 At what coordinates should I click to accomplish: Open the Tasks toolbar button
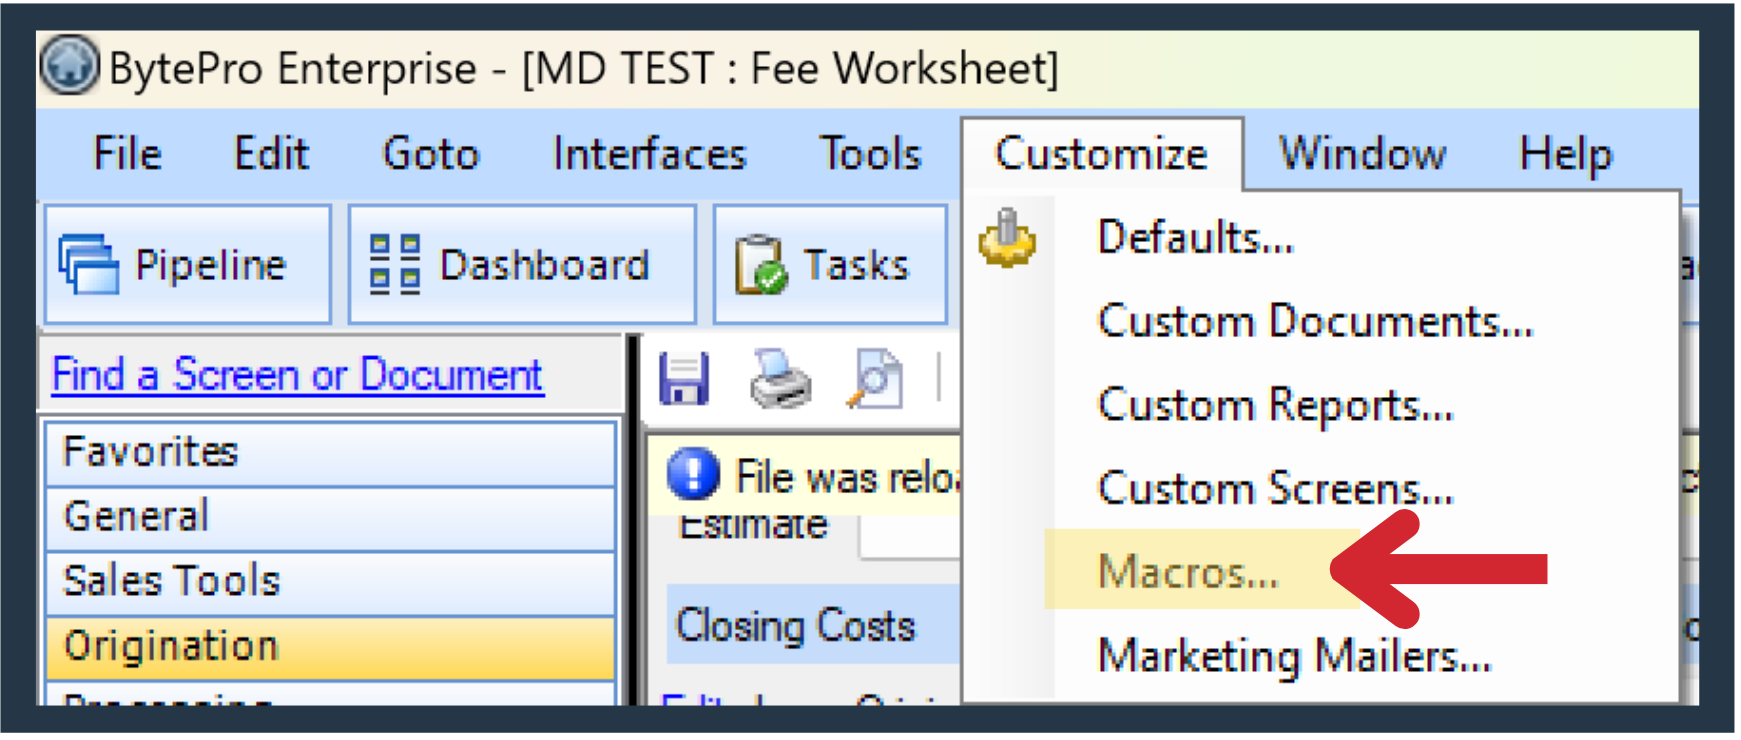click(829, 265)
